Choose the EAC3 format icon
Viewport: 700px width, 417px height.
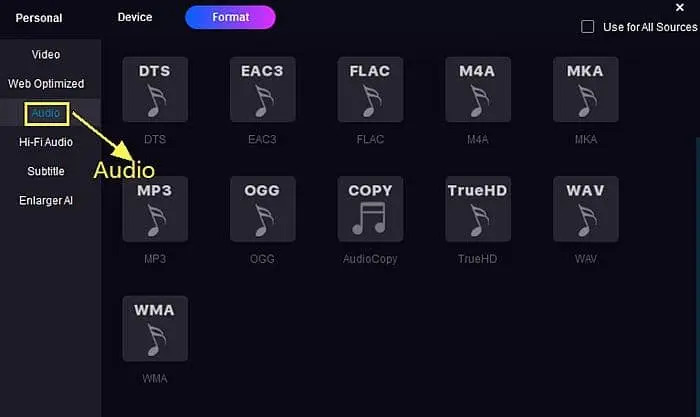(x=262, y=89)
